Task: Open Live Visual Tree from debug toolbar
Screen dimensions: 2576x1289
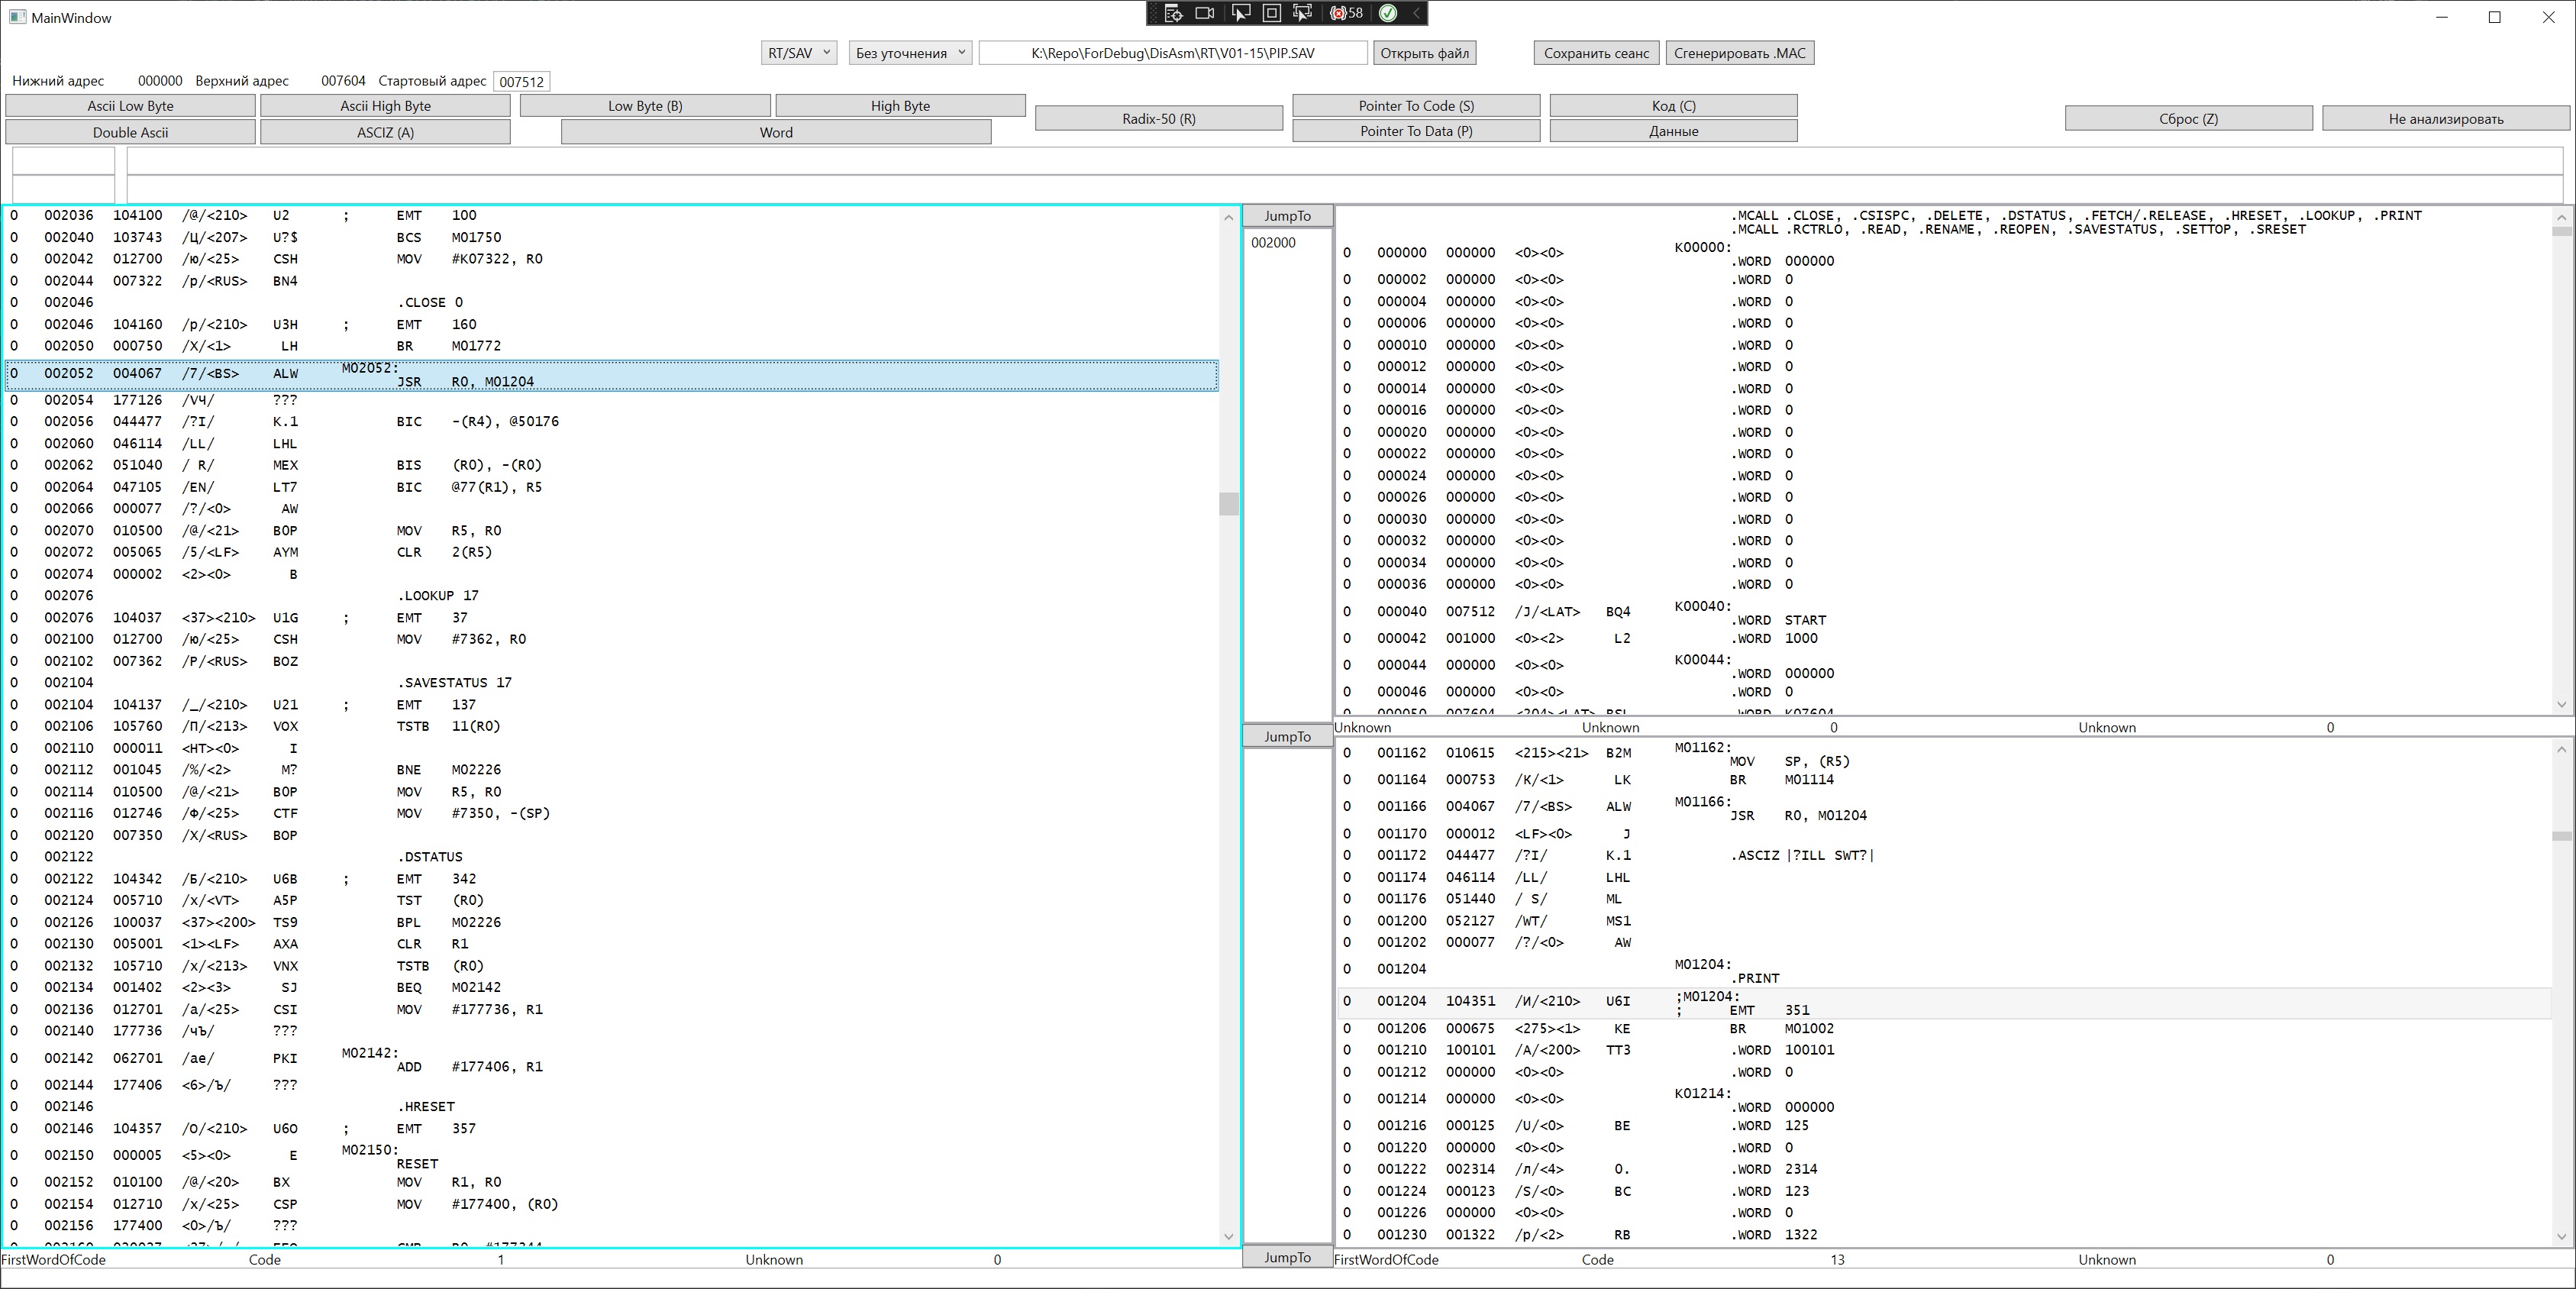Action: tap(1174, 13)
